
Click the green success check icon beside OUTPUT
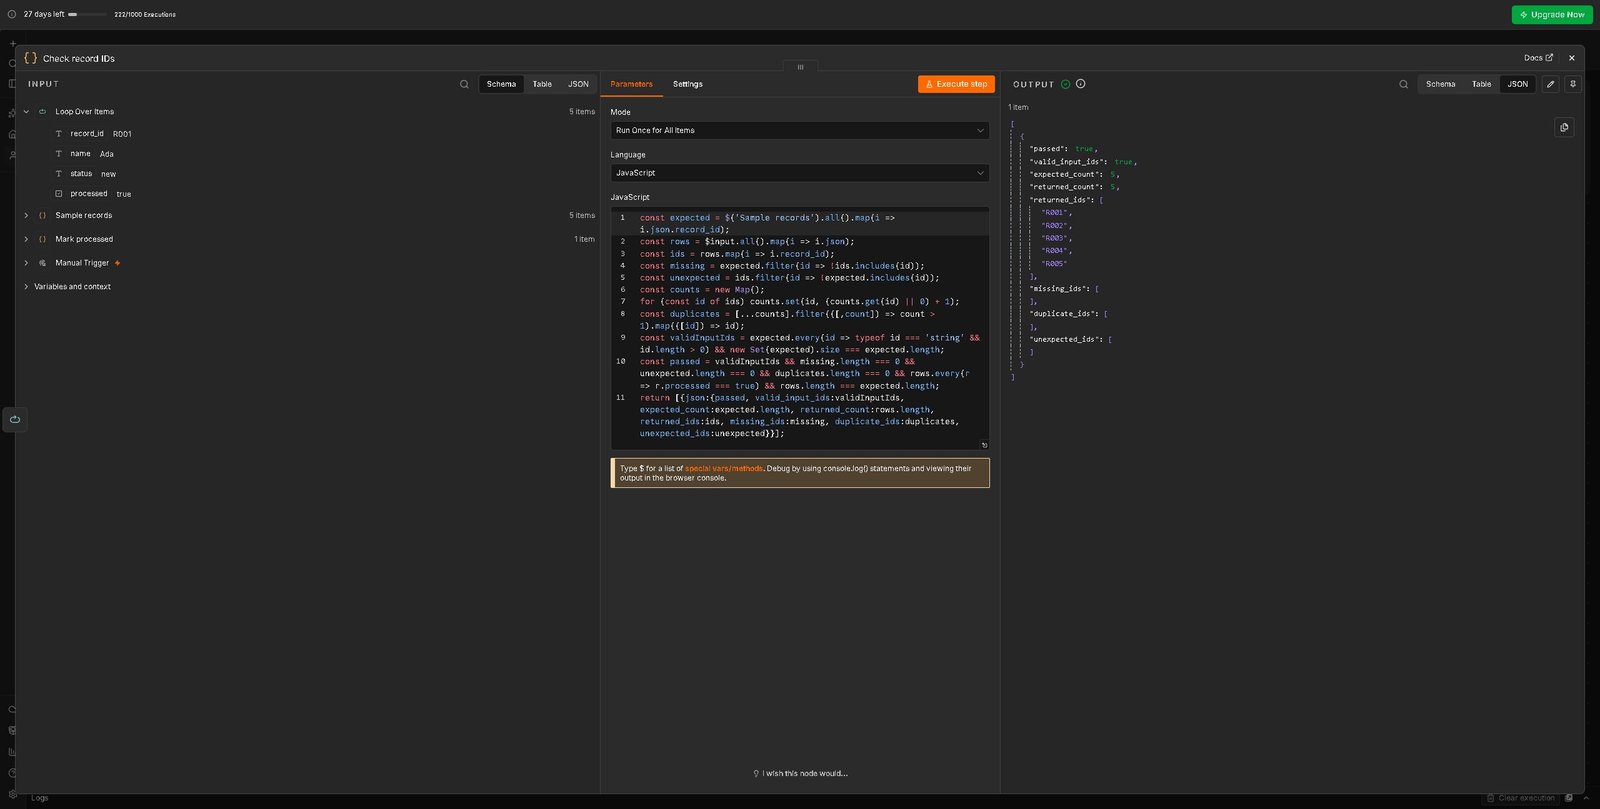click(1065, 84)
